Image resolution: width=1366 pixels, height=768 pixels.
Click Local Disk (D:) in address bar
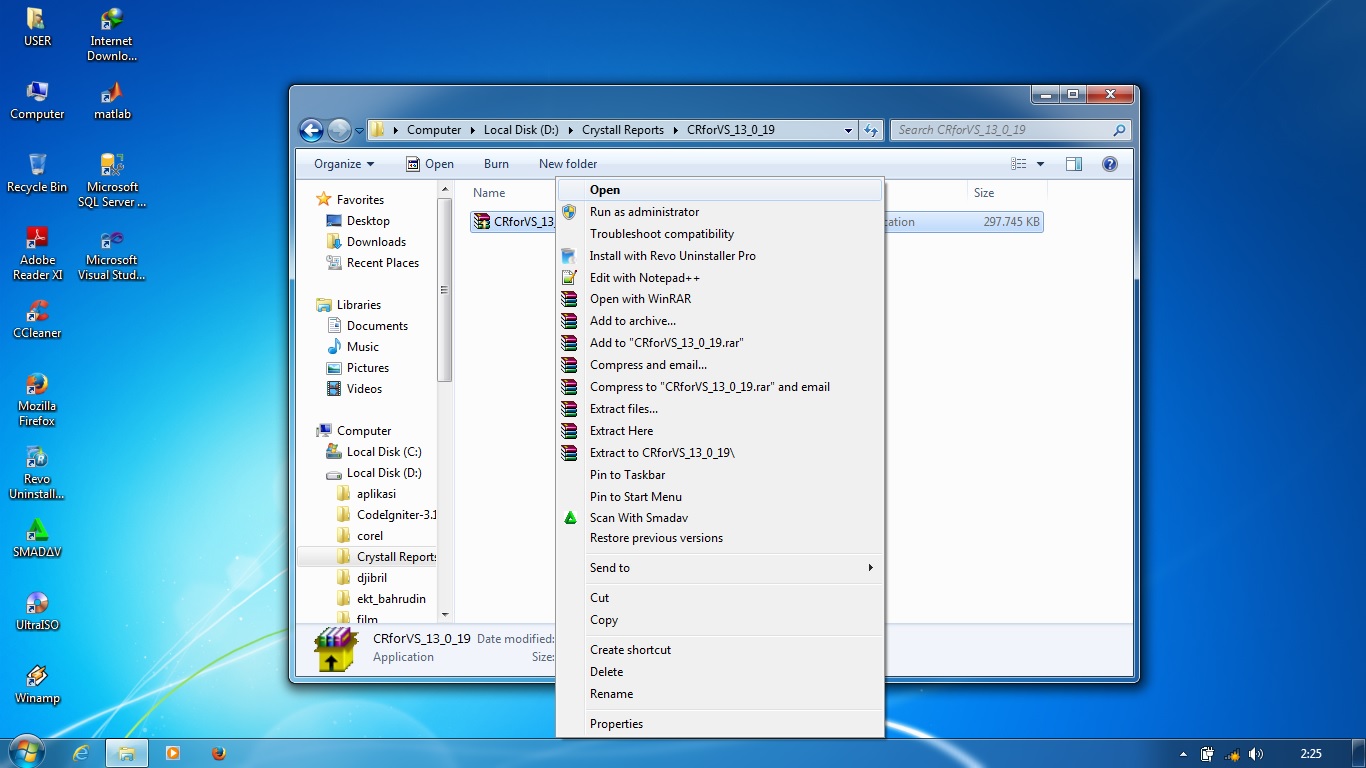(522, 130)
